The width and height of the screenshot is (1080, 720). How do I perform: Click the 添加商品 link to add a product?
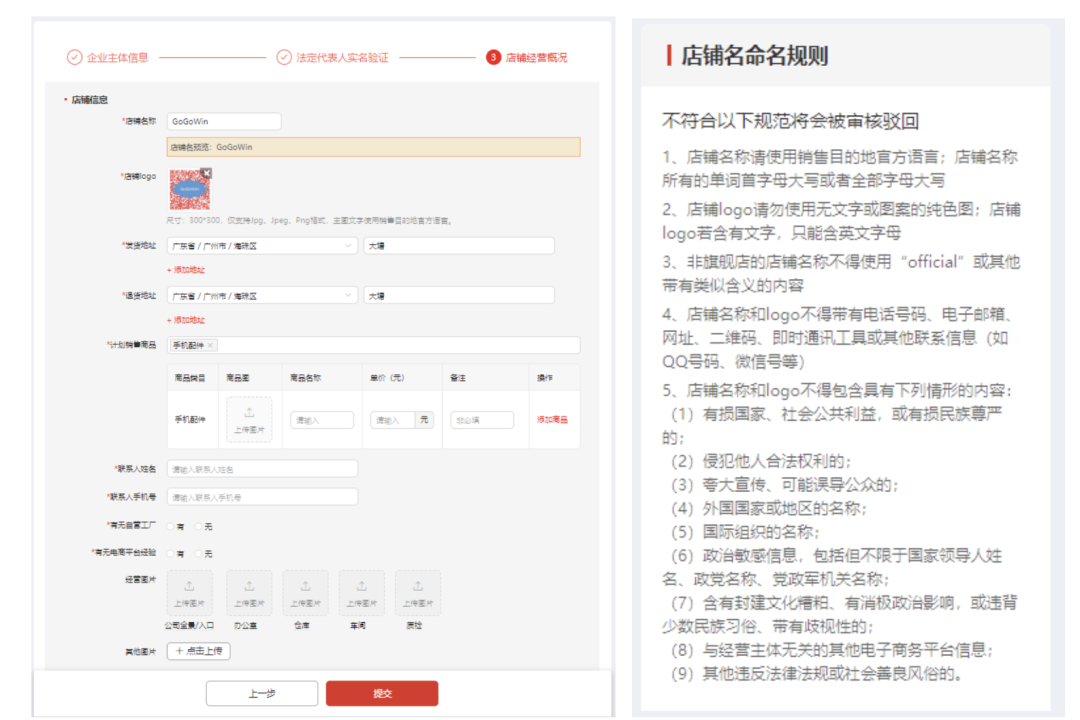pos(553,419)
